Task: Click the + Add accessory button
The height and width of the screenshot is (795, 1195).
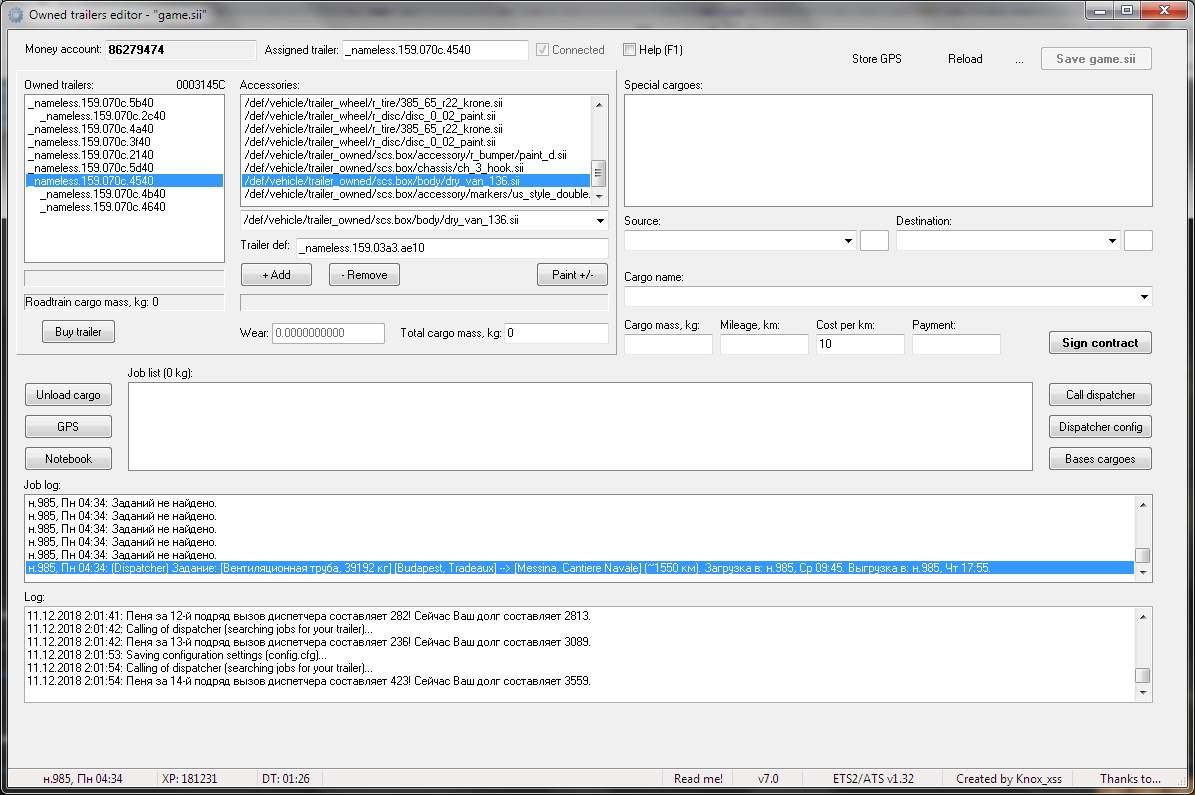Action: pyautogui.click(x=276, y=275)
